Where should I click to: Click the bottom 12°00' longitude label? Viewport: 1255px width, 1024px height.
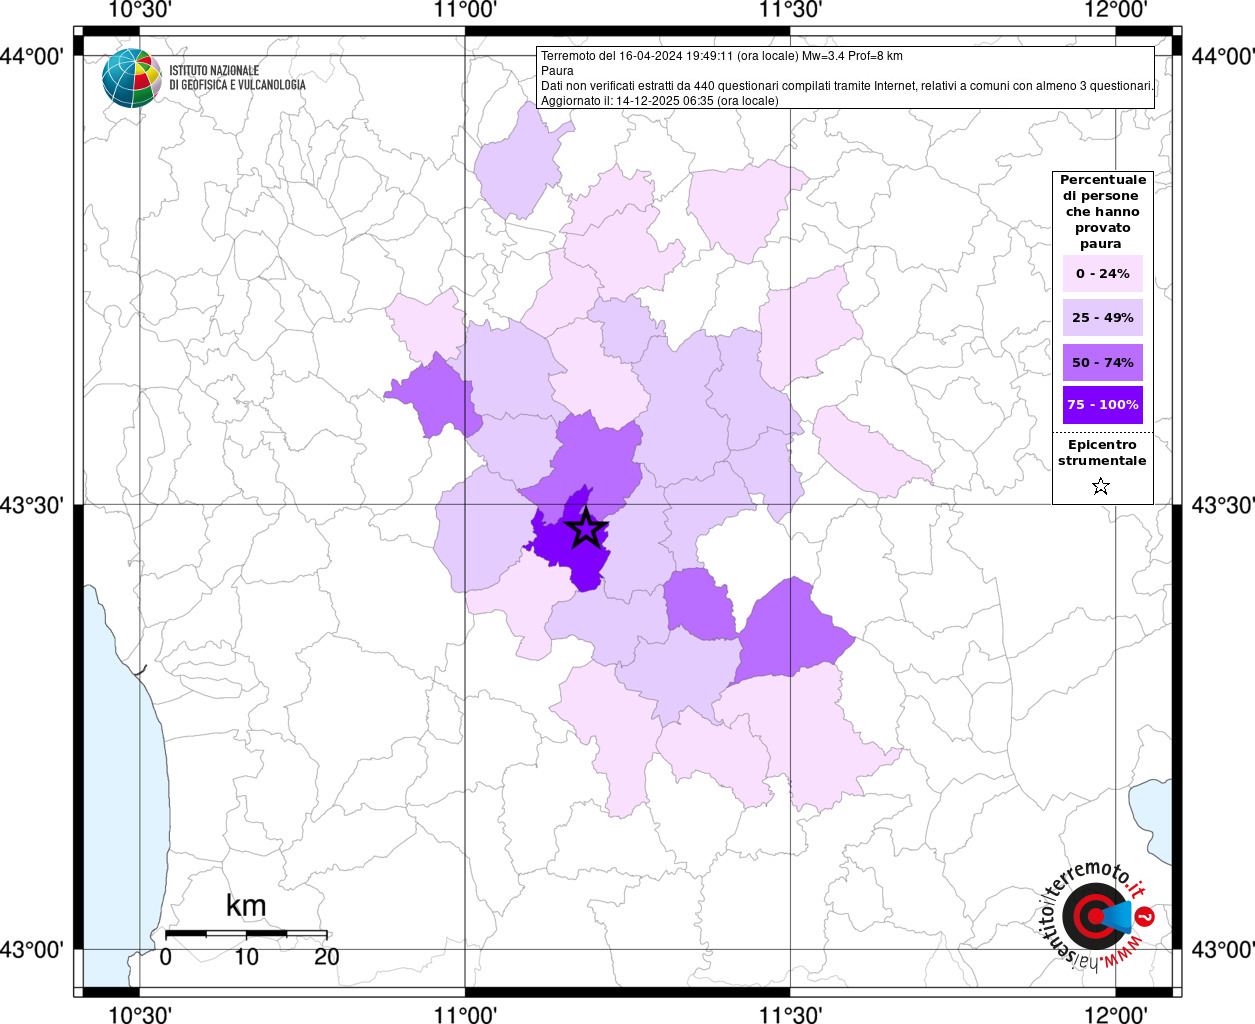[1116, 1014]
